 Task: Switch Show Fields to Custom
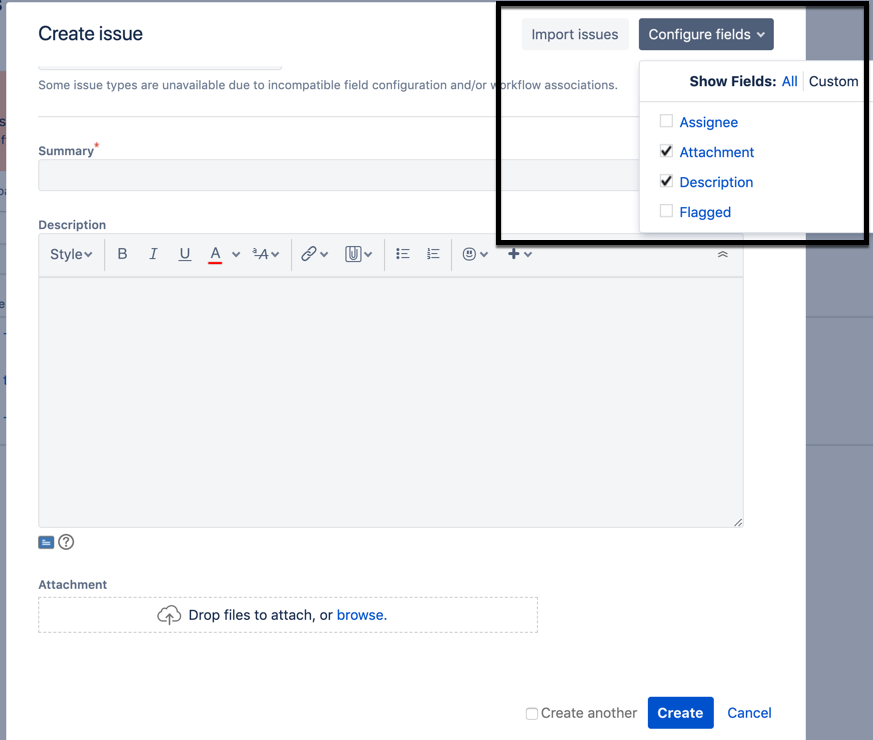[833, 81]
